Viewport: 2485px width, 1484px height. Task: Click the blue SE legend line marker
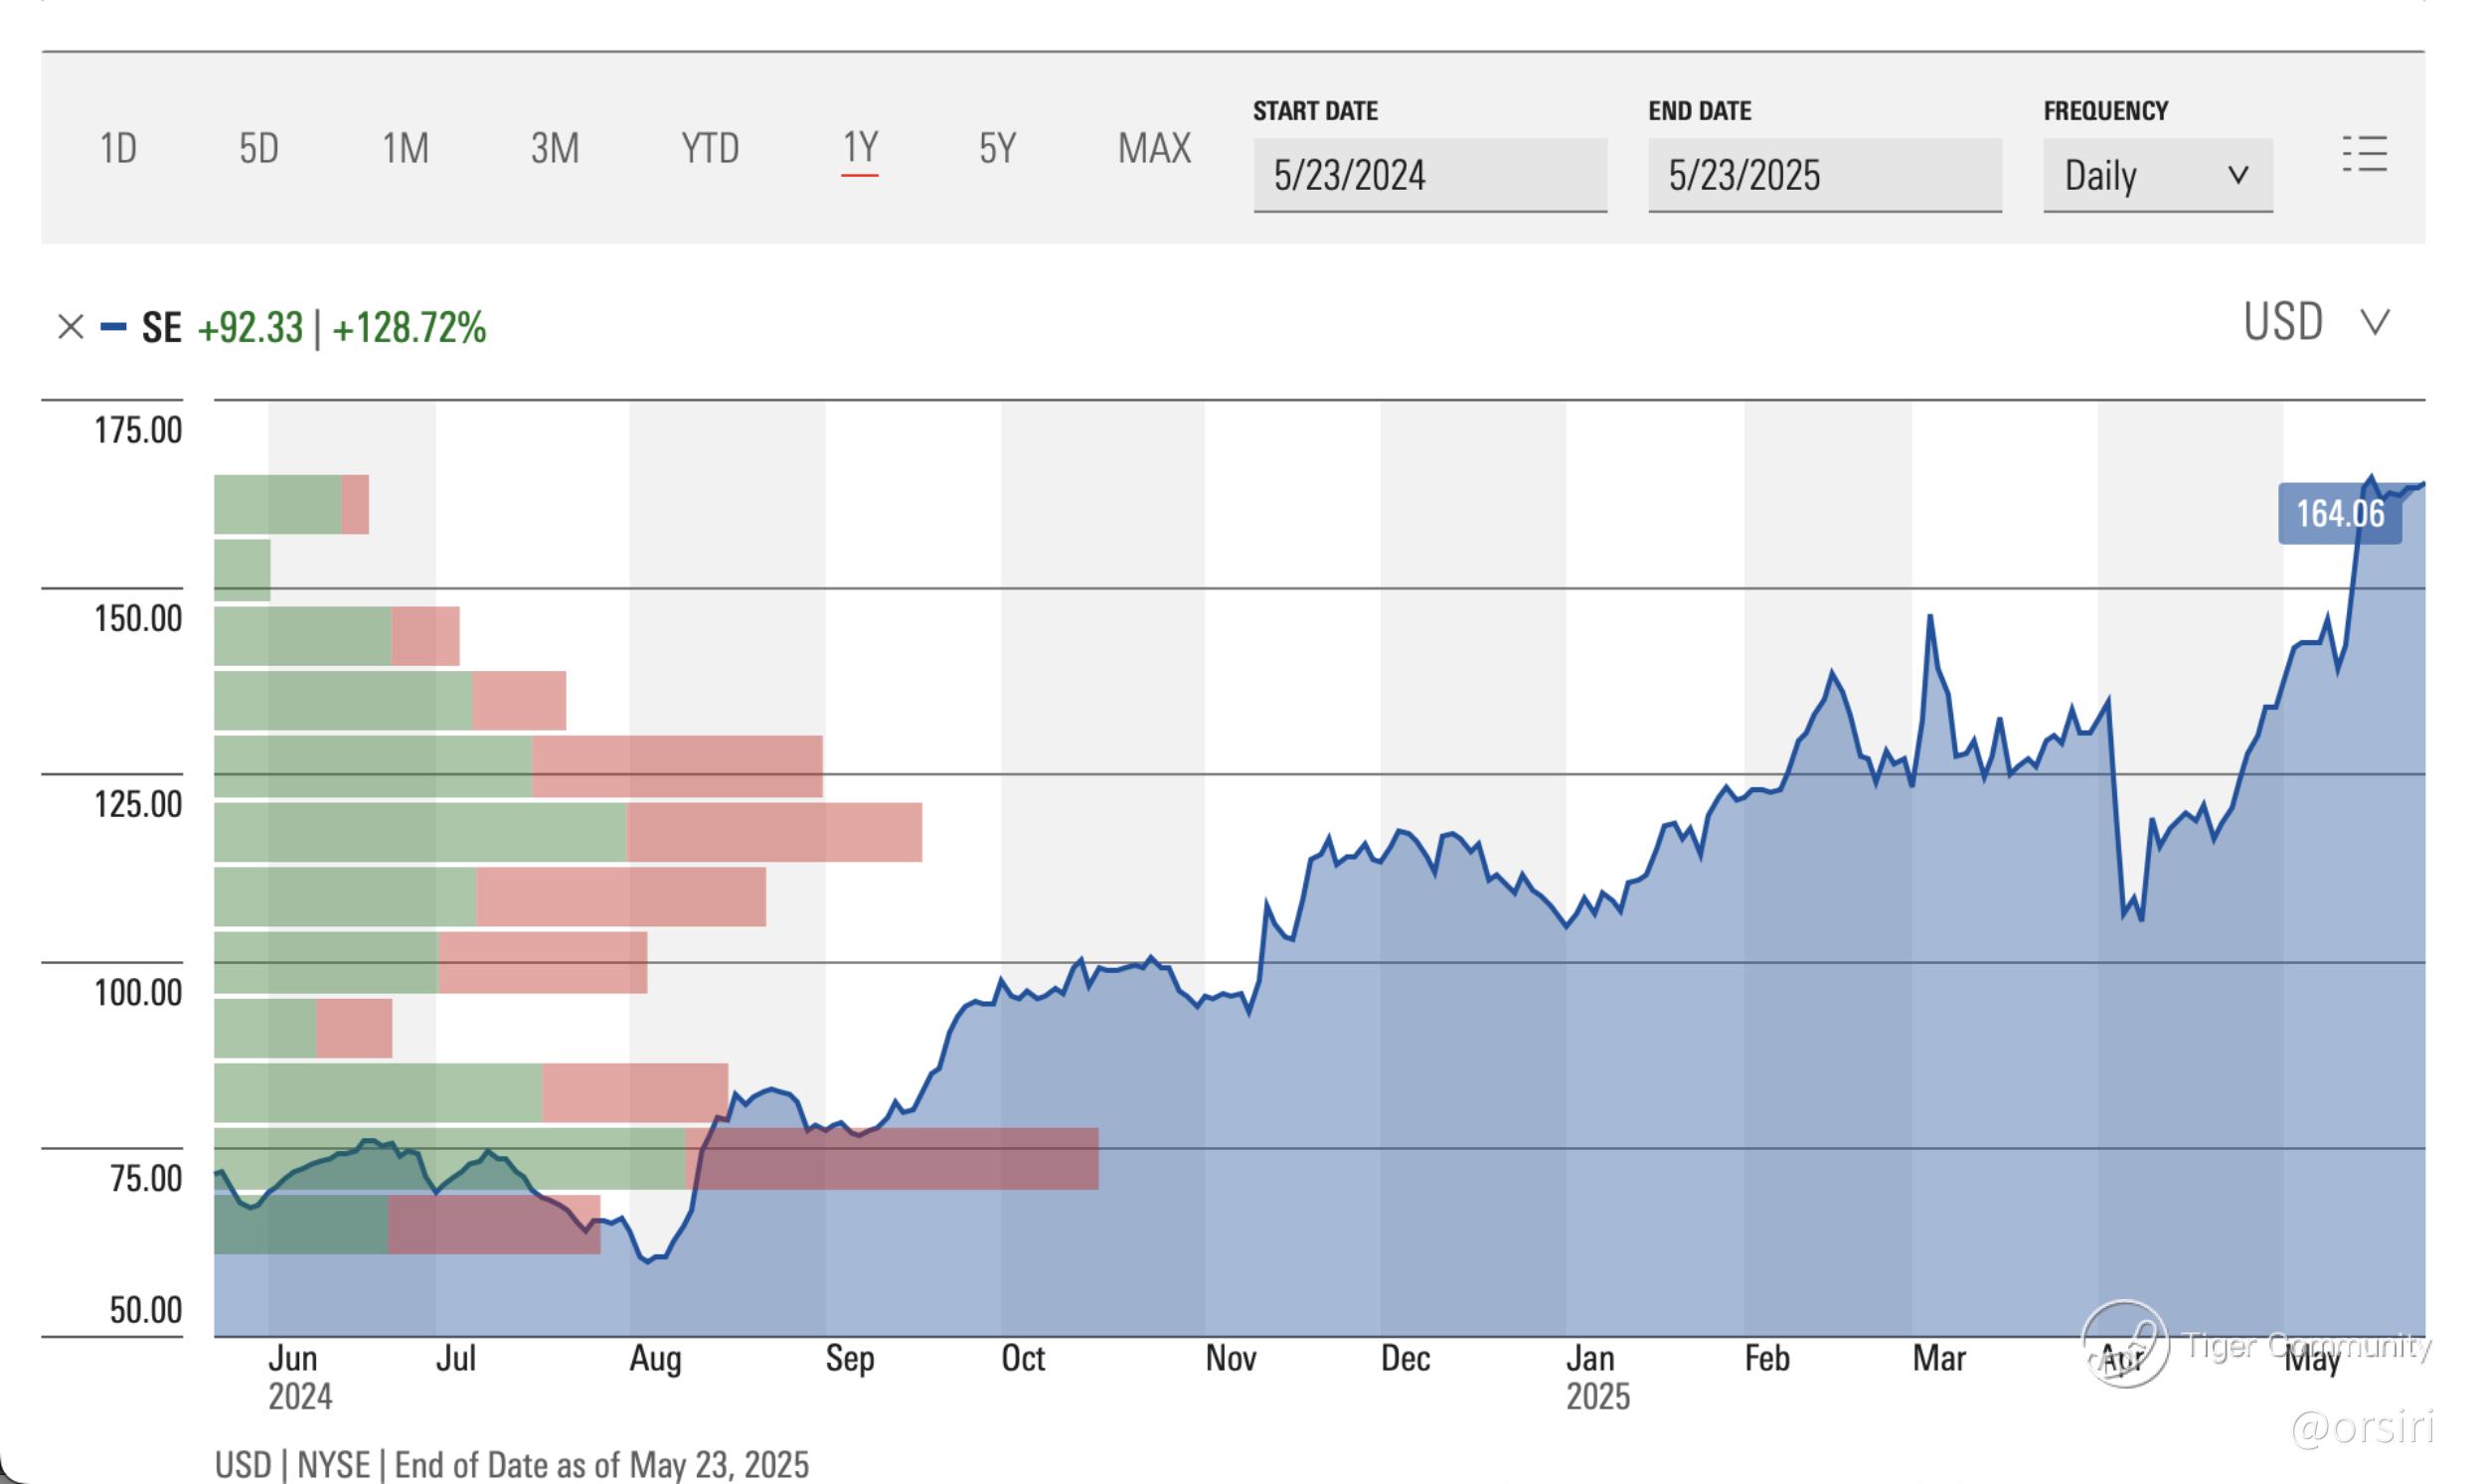[x=113, y=327]
